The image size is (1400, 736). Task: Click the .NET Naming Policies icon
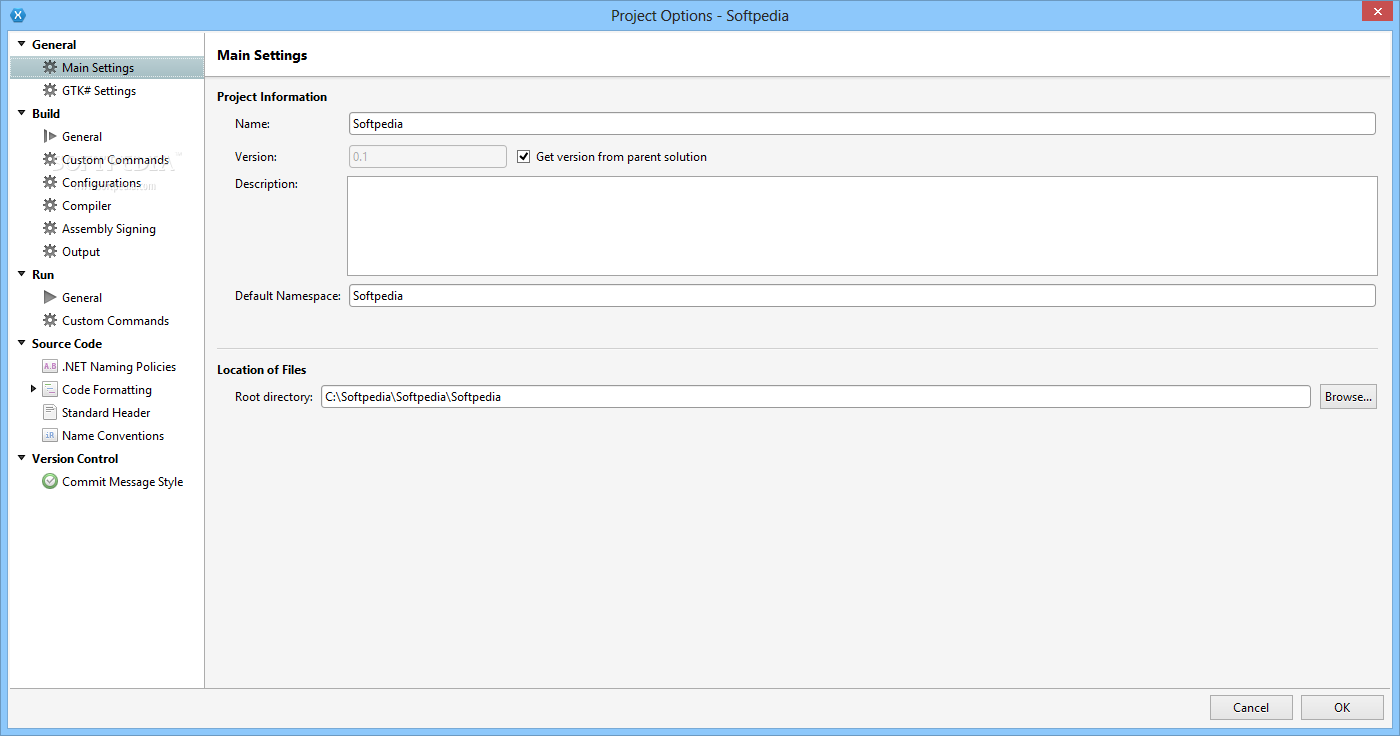[x=50, y=366]
